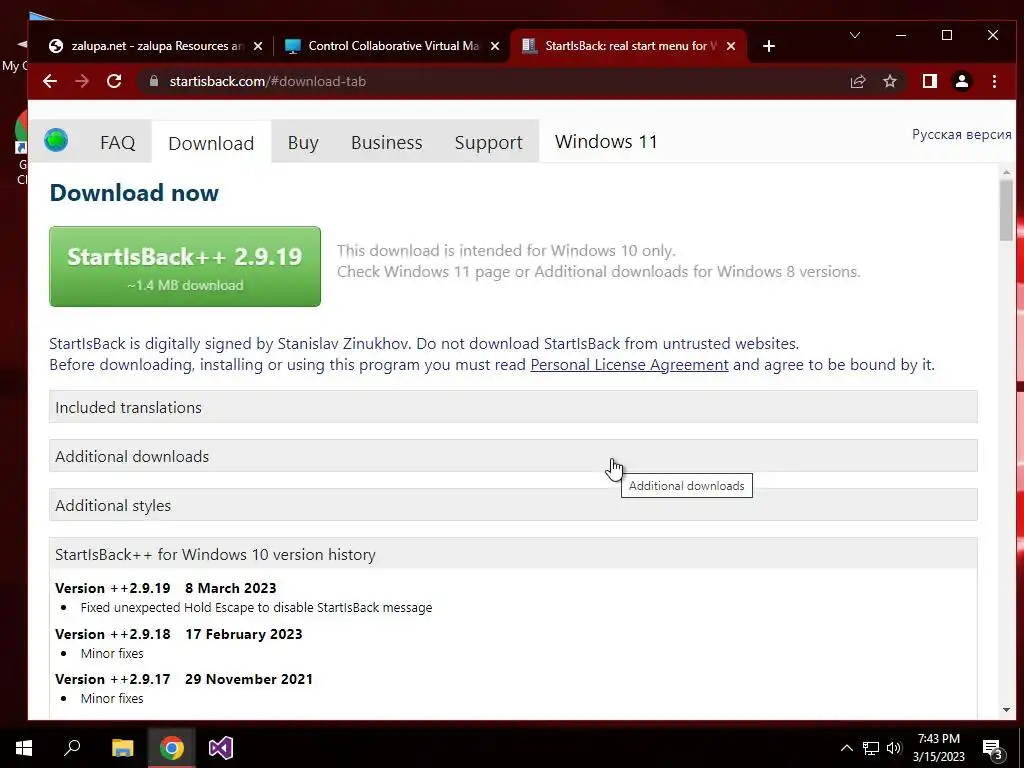Share this page icon in address bar
The image size is (1024, 768).
coord(857,82)
